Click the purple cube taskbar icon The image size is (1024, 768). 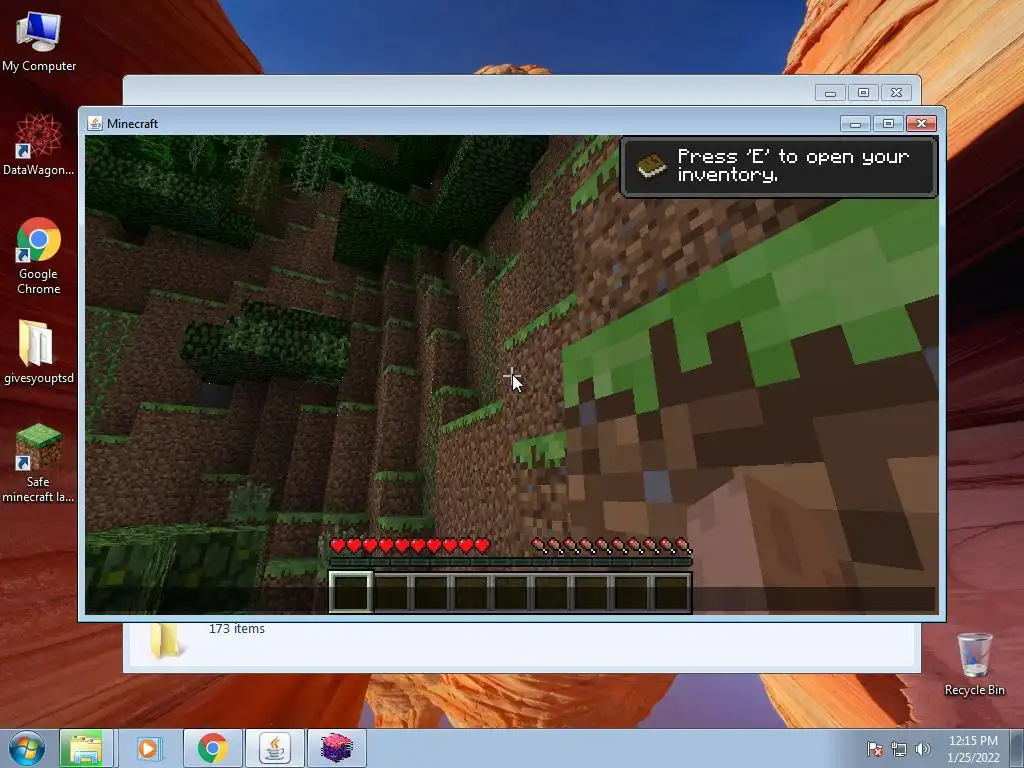(337, 748)
